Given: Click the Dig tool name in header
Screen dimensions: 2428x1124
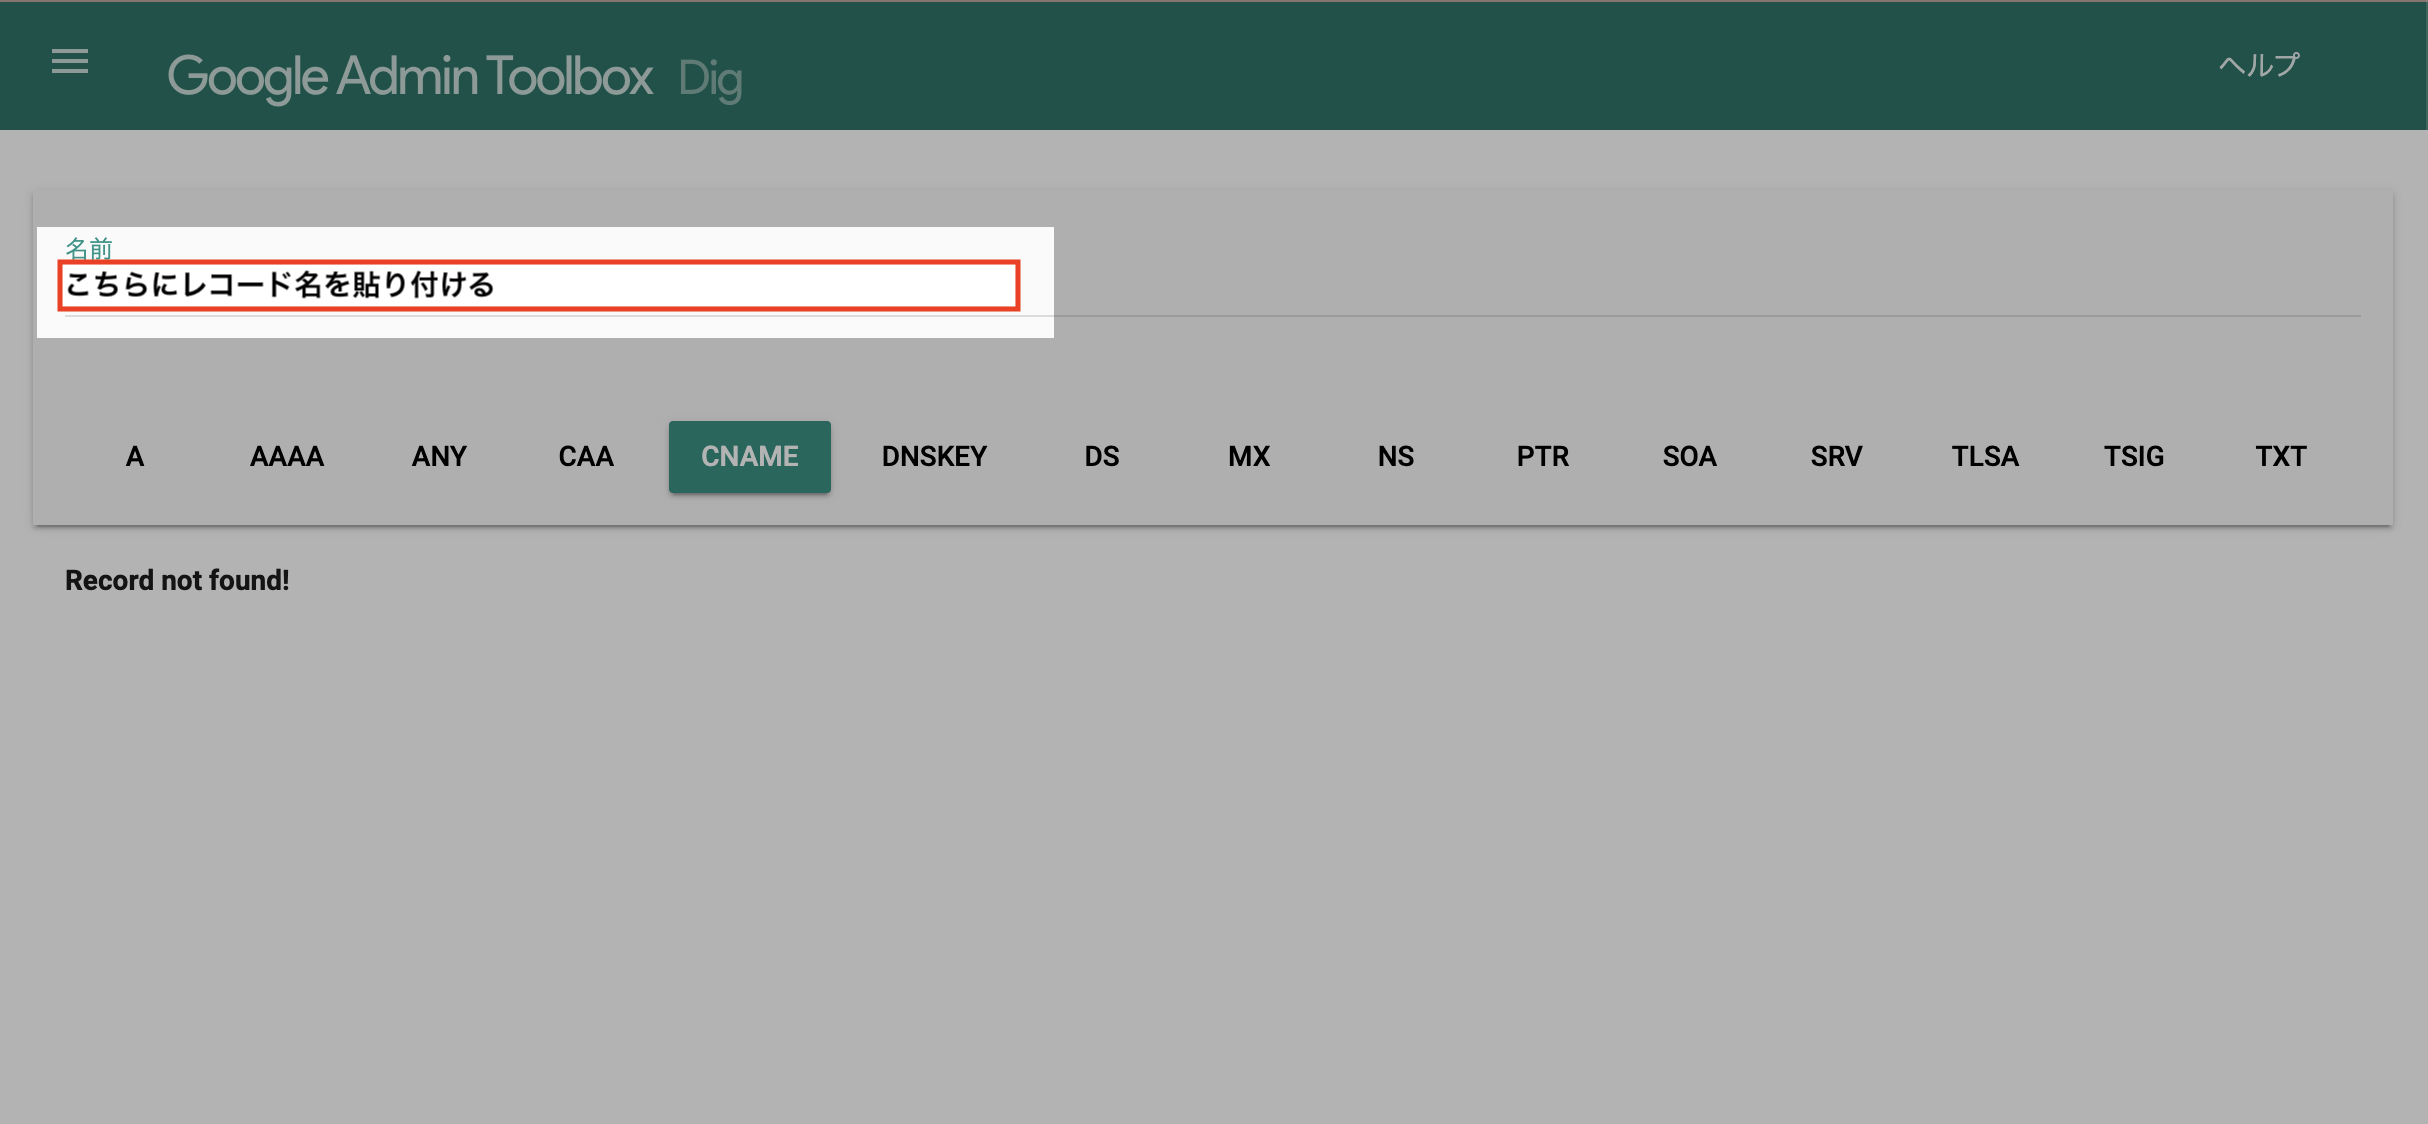Looking at the screenshot, I should [x=710, y=79].
